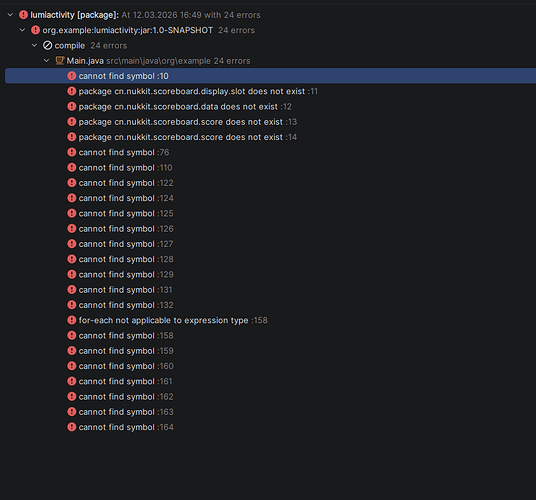Click the cancelled circle icon beside compile
Screen dimensions: 536x500
tap(48, 45)
